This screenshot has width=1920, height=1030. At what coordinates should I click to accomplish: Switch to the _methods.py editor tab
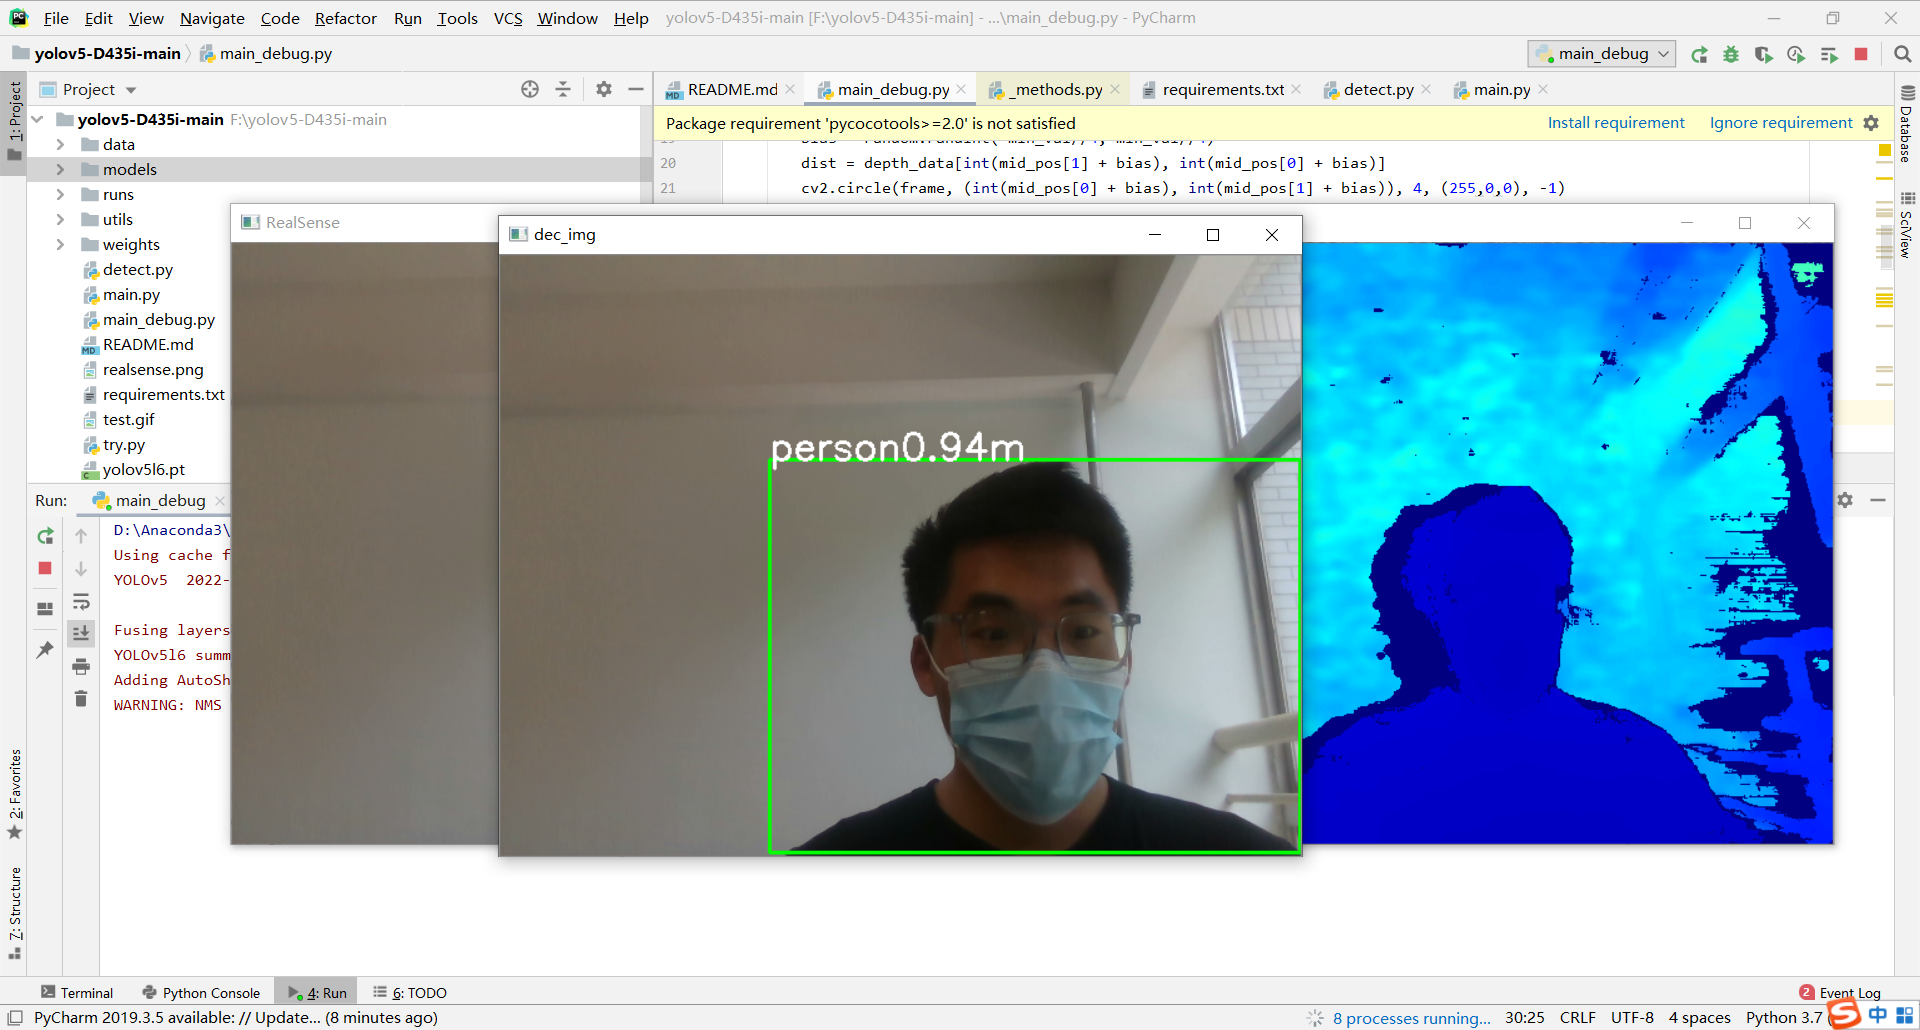pyautogui.click(x=1052, y=89)
